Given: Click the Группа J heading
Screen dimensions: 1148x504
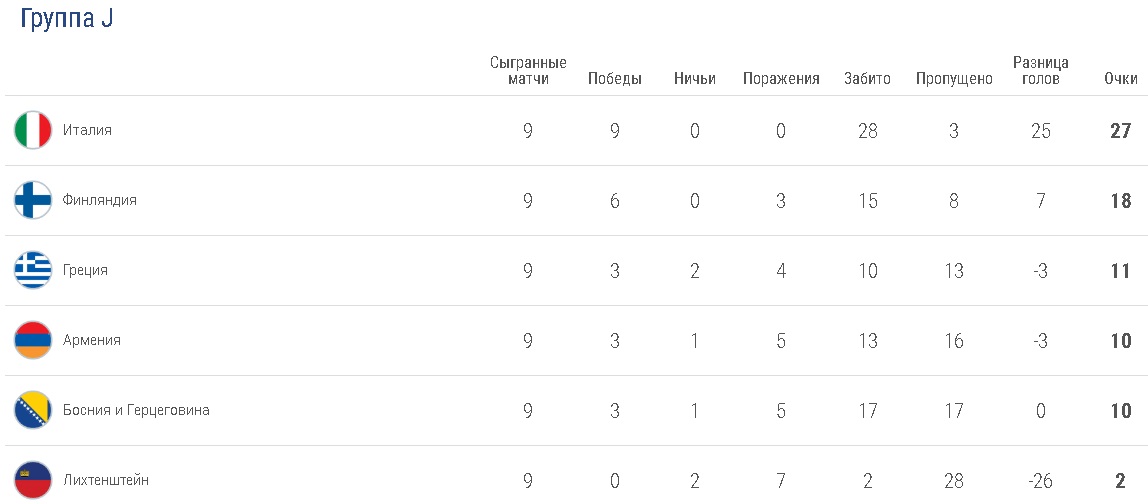Looking at the screenshot, I should tap(66, 20).
